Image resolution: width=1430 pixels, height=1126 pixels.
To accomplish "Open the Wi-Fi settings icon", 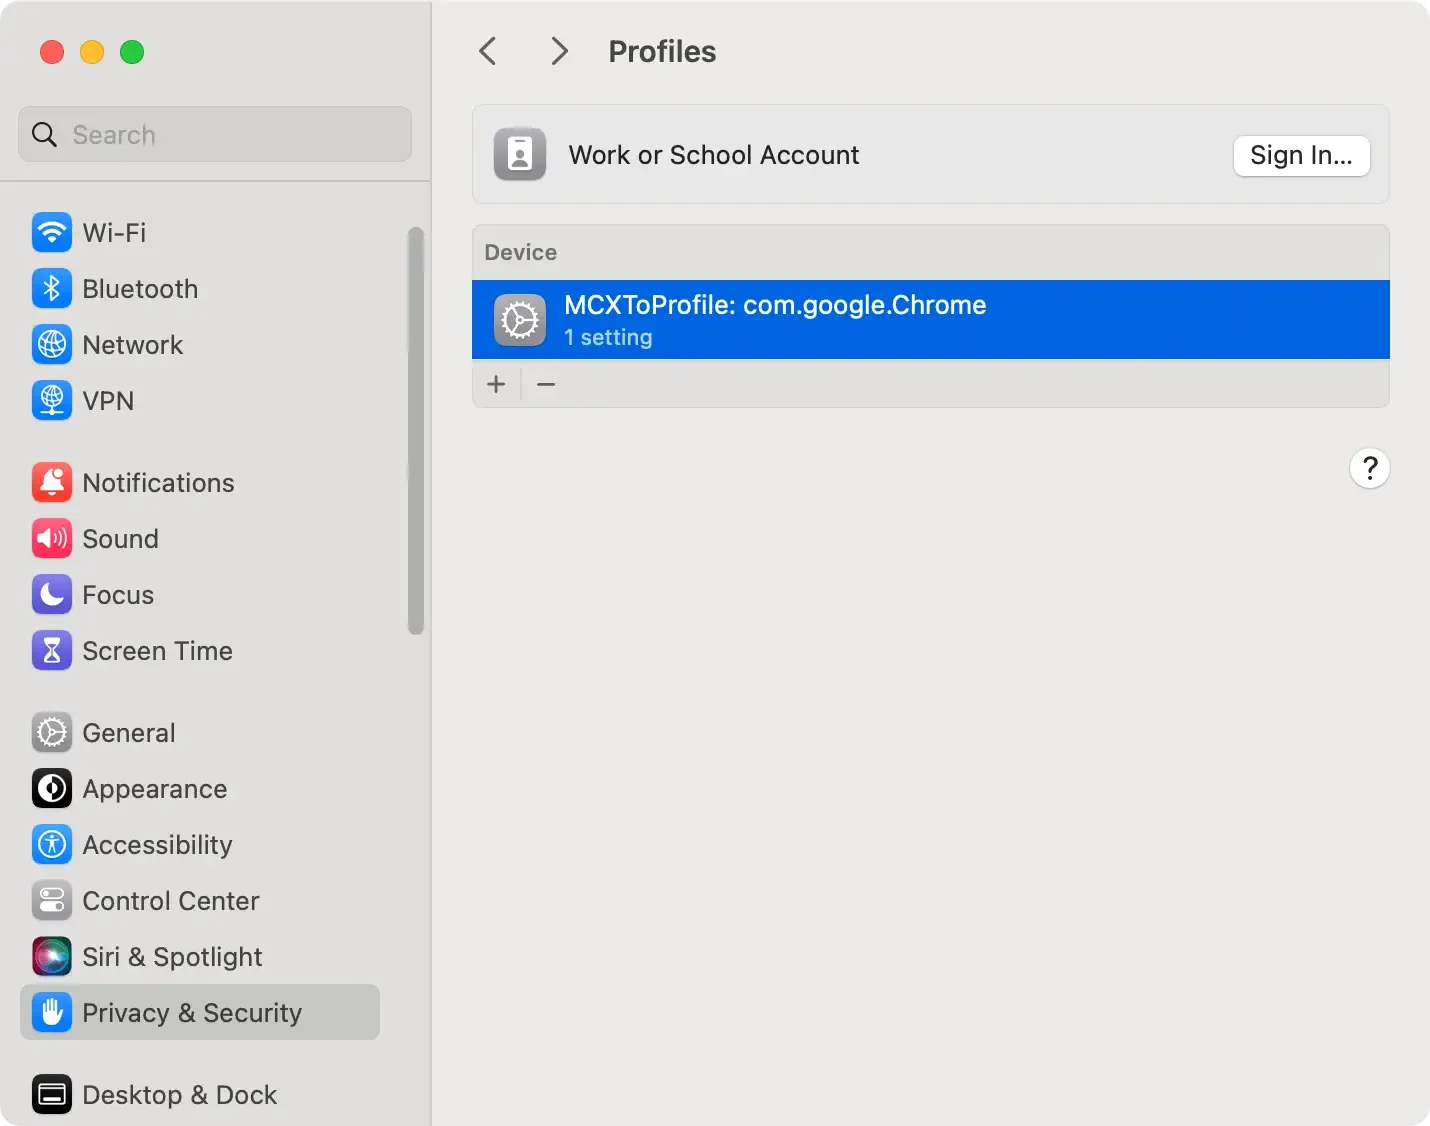I will pyautogui.click(x=51, y=233).
